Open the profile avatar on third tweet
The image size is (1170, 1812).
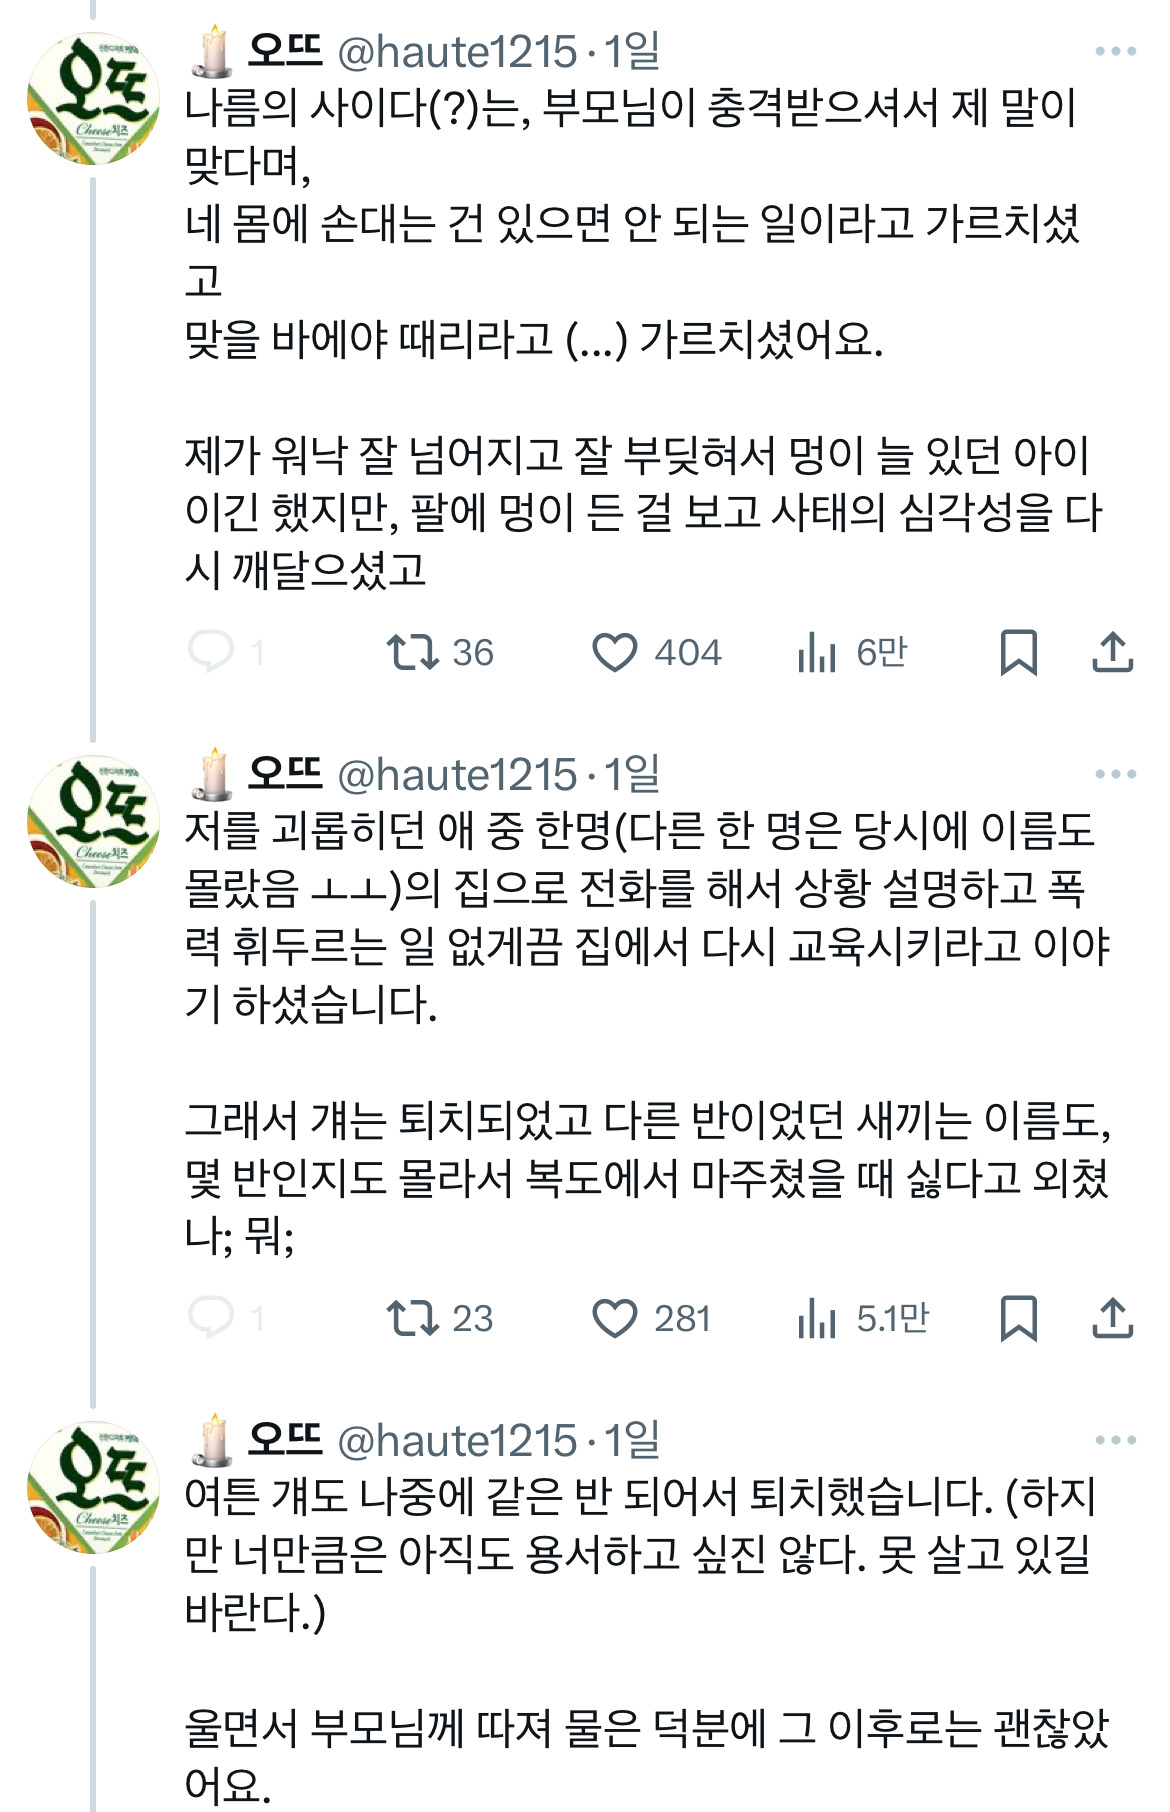point(93,1487)
